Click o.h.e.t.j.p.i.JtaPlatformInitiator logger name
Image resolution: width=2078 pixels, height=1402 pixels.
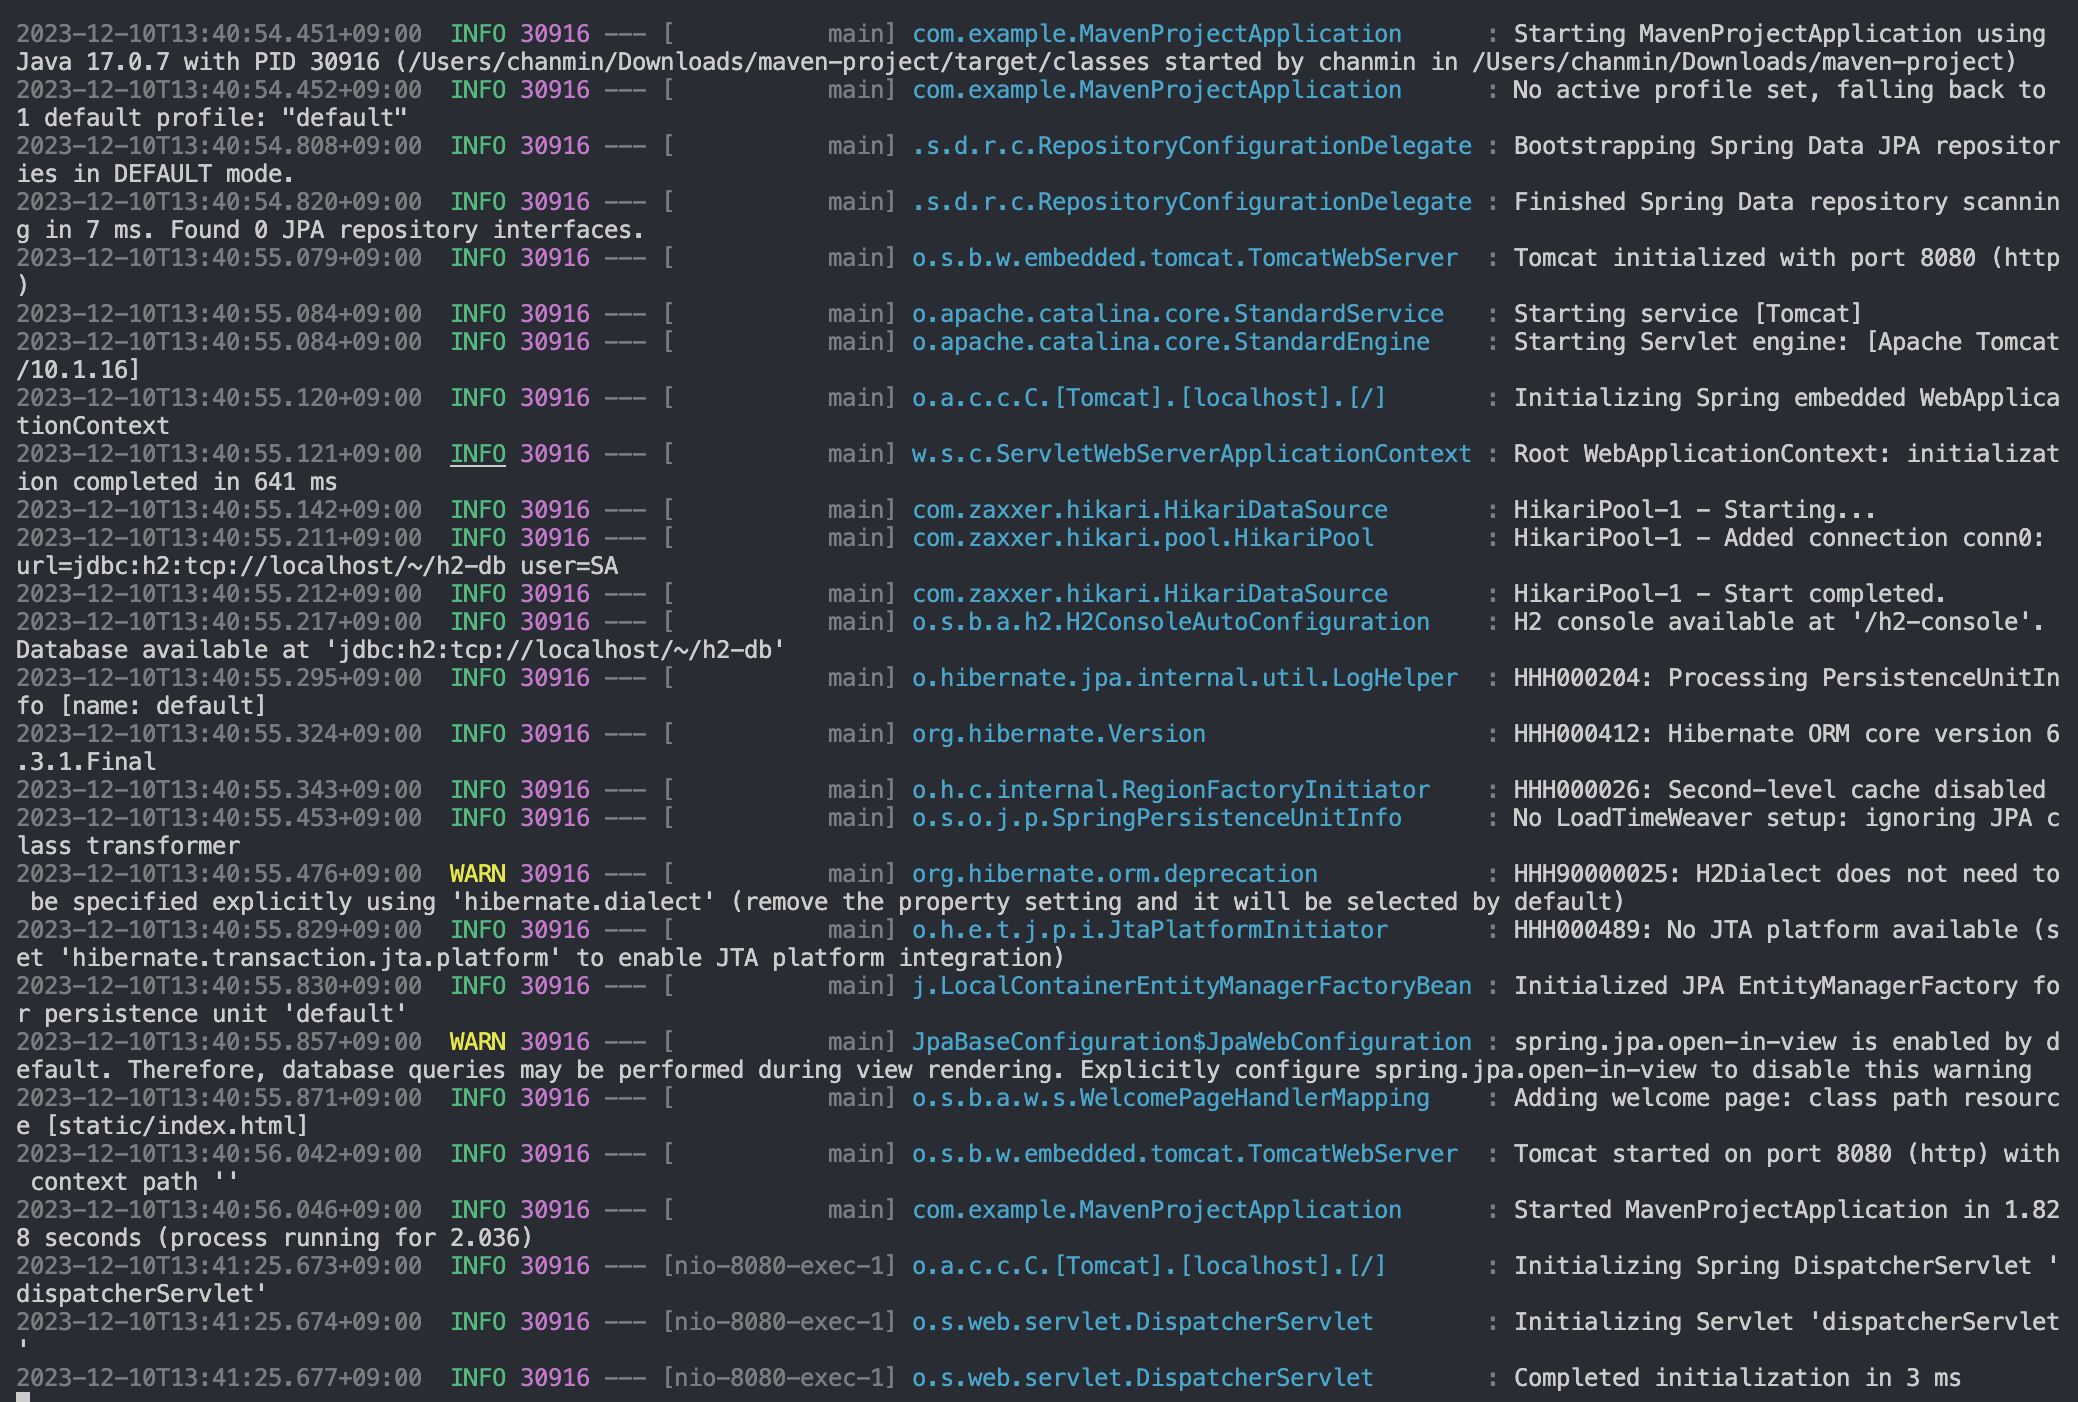(1149, 930)
